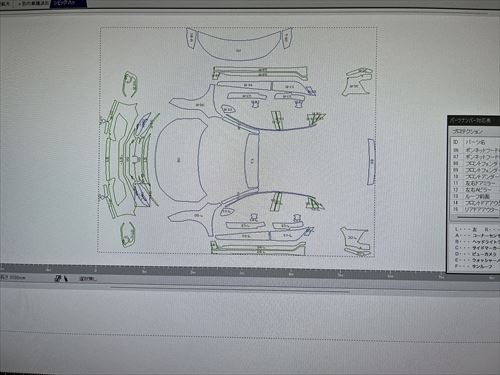Select the highlighted dark blue tab at top
Screen dimensions: 500x375
click(68, 3)
